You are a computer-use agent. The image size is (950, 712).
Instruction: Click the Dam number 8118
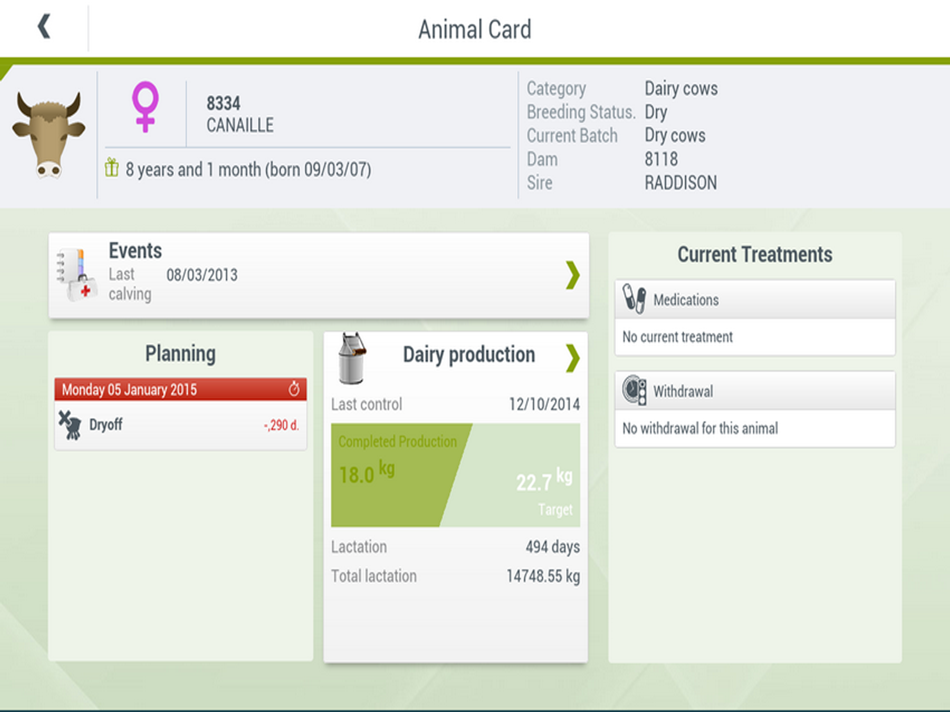(x=661, y=159)
